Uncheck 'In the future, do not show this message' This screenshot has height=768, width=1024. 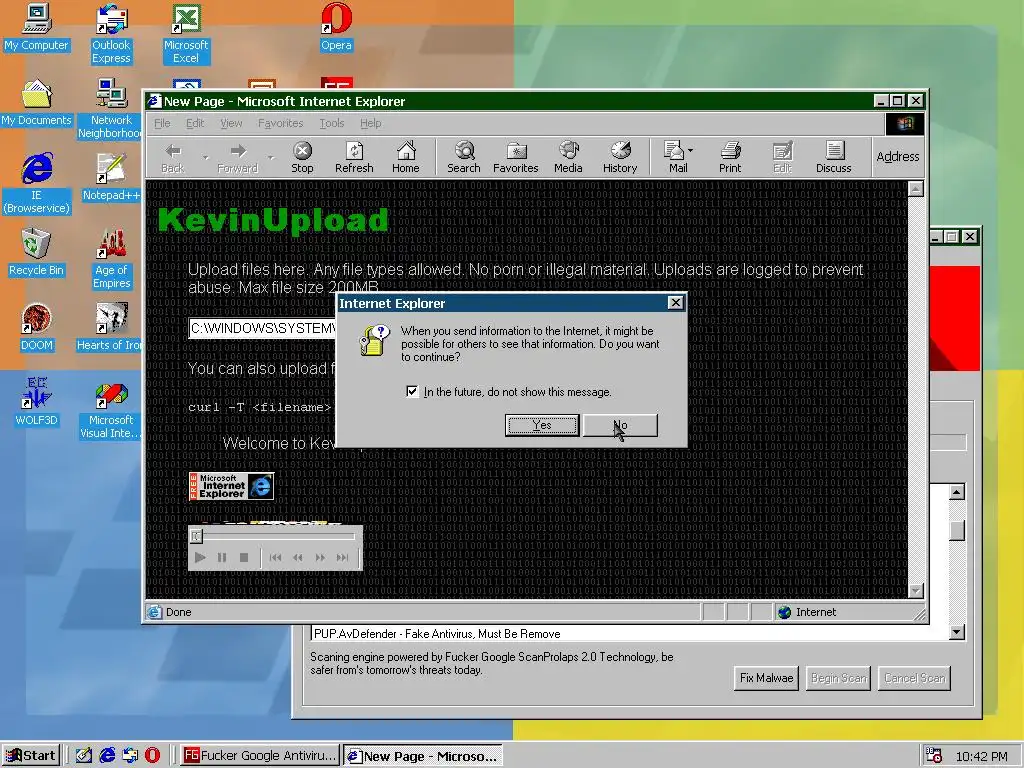pos(412,391)
